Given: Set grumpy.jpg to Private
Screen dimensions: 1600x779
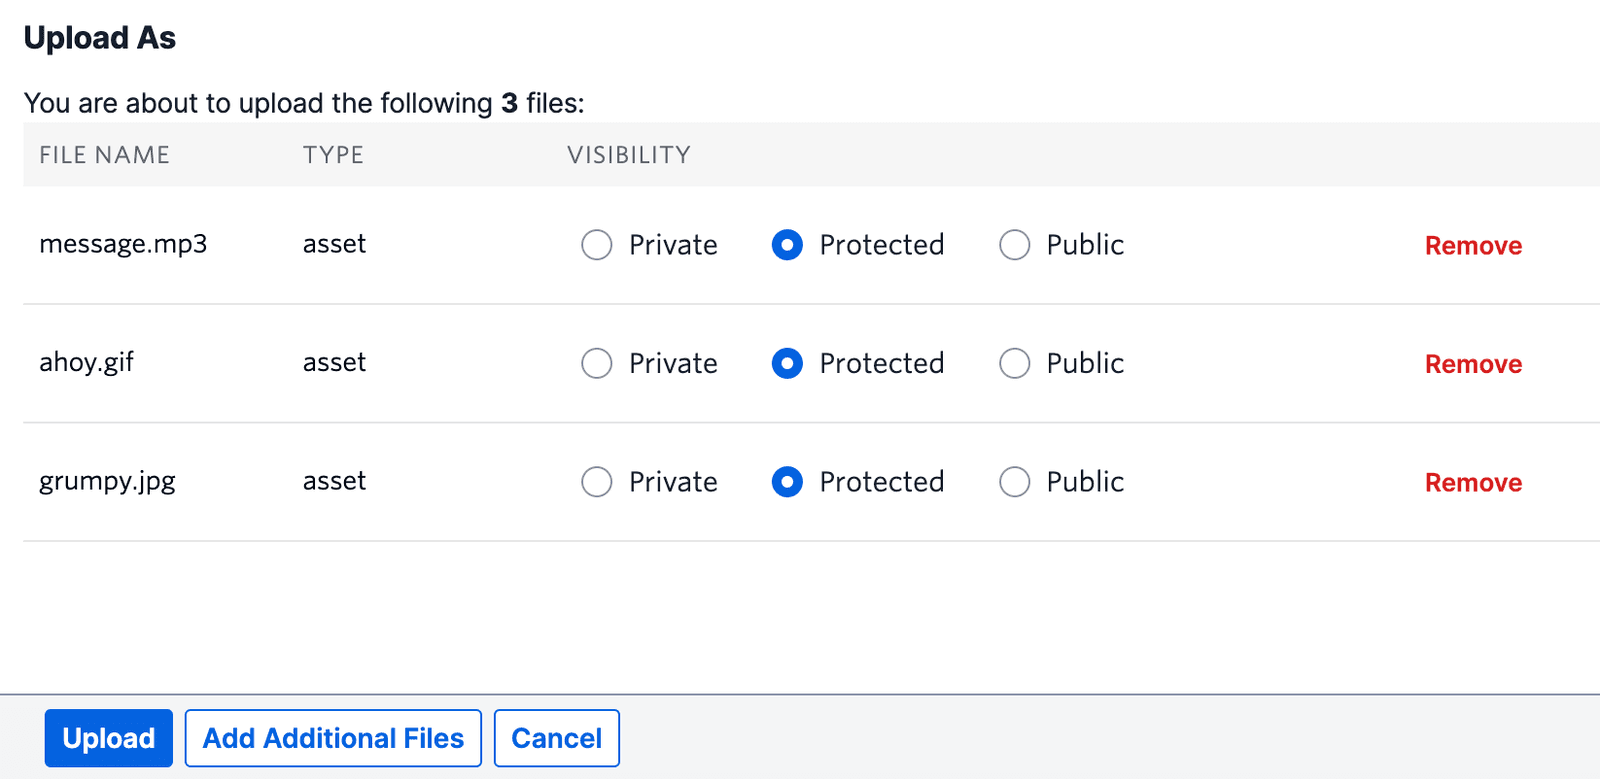Looking at the screenshot, I should click(x=596, y=482).
